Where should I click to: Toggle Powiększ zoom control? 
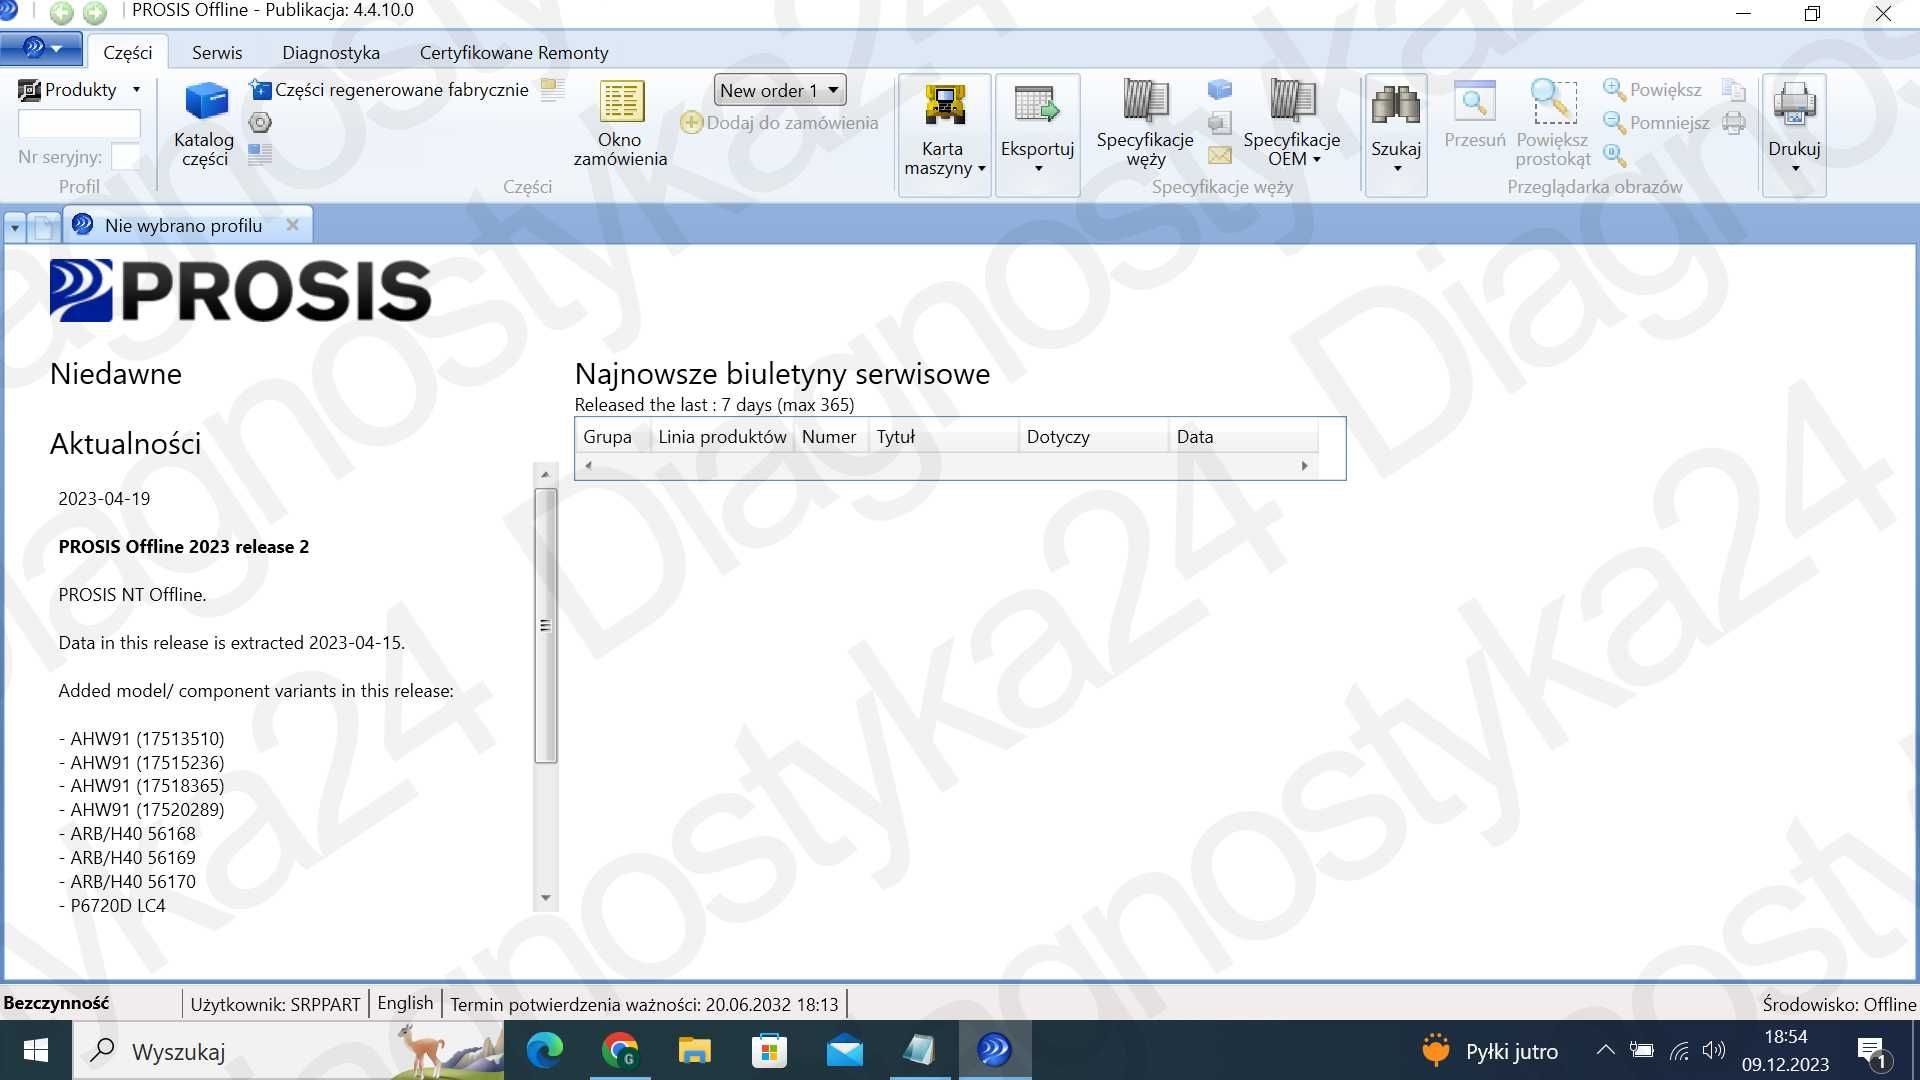pyautogui.click(x=1654, y=88)
